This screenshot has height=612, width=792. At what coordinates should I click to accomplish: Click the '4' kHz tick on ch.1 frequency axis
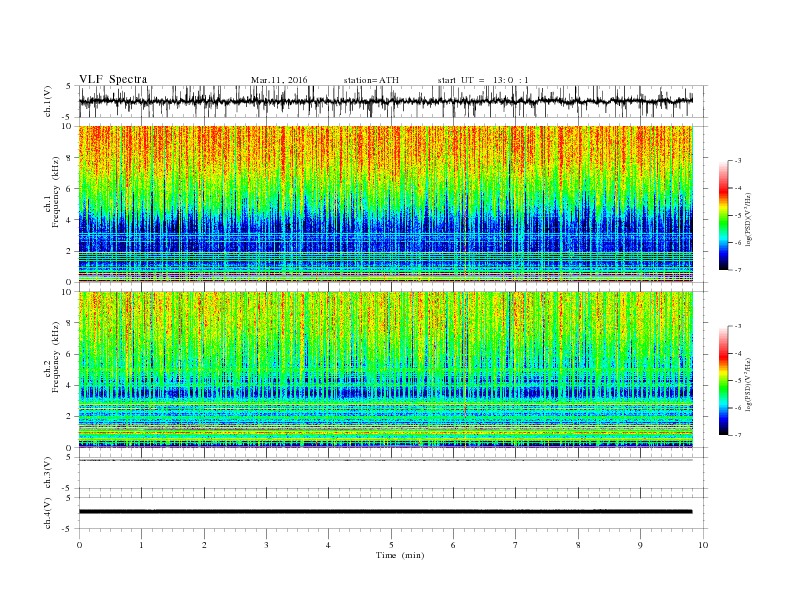(x=69, y=220)
